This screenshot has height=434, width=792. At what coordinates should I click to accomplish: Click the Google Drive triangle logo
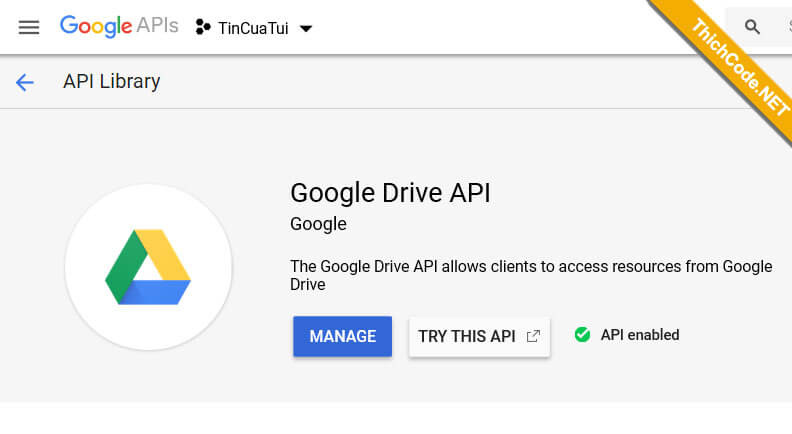148,267
